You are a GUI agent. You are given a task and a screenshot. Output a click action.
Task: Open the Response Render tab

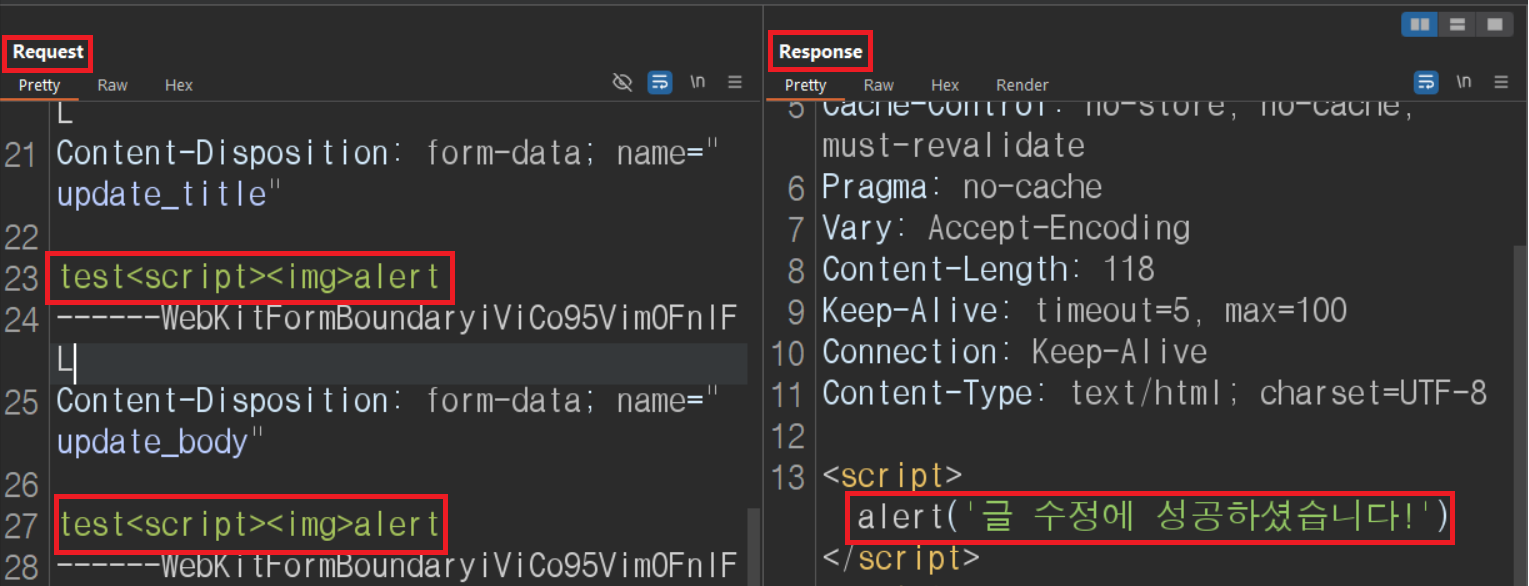pyautogui.click(x=1022, y=85)
